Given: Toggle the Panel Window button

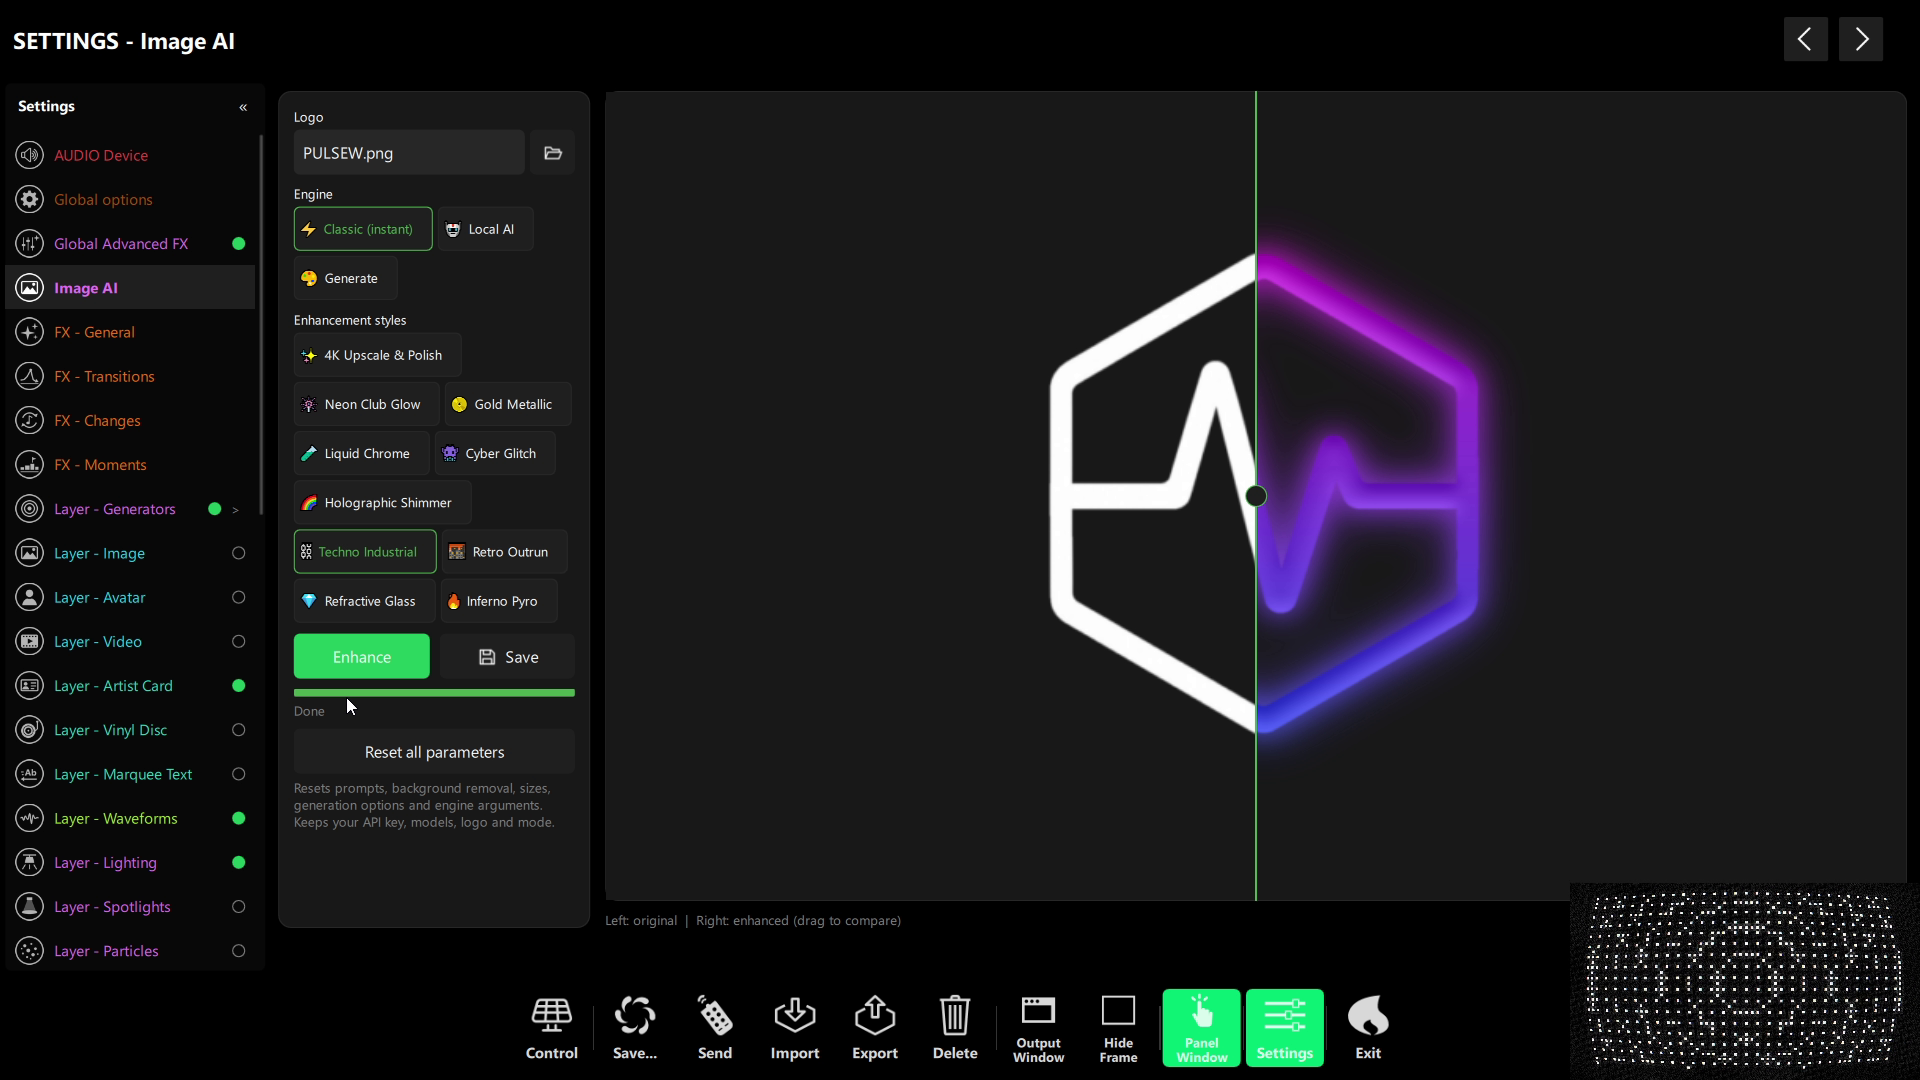Looking at the screenshot, I should click(1201, 1027).
